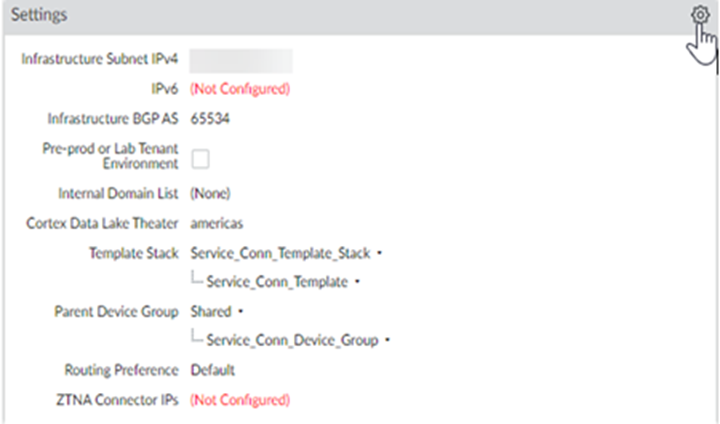Click the Cortex Data Lake Theater americas value
720x424 pixels.
216,223
